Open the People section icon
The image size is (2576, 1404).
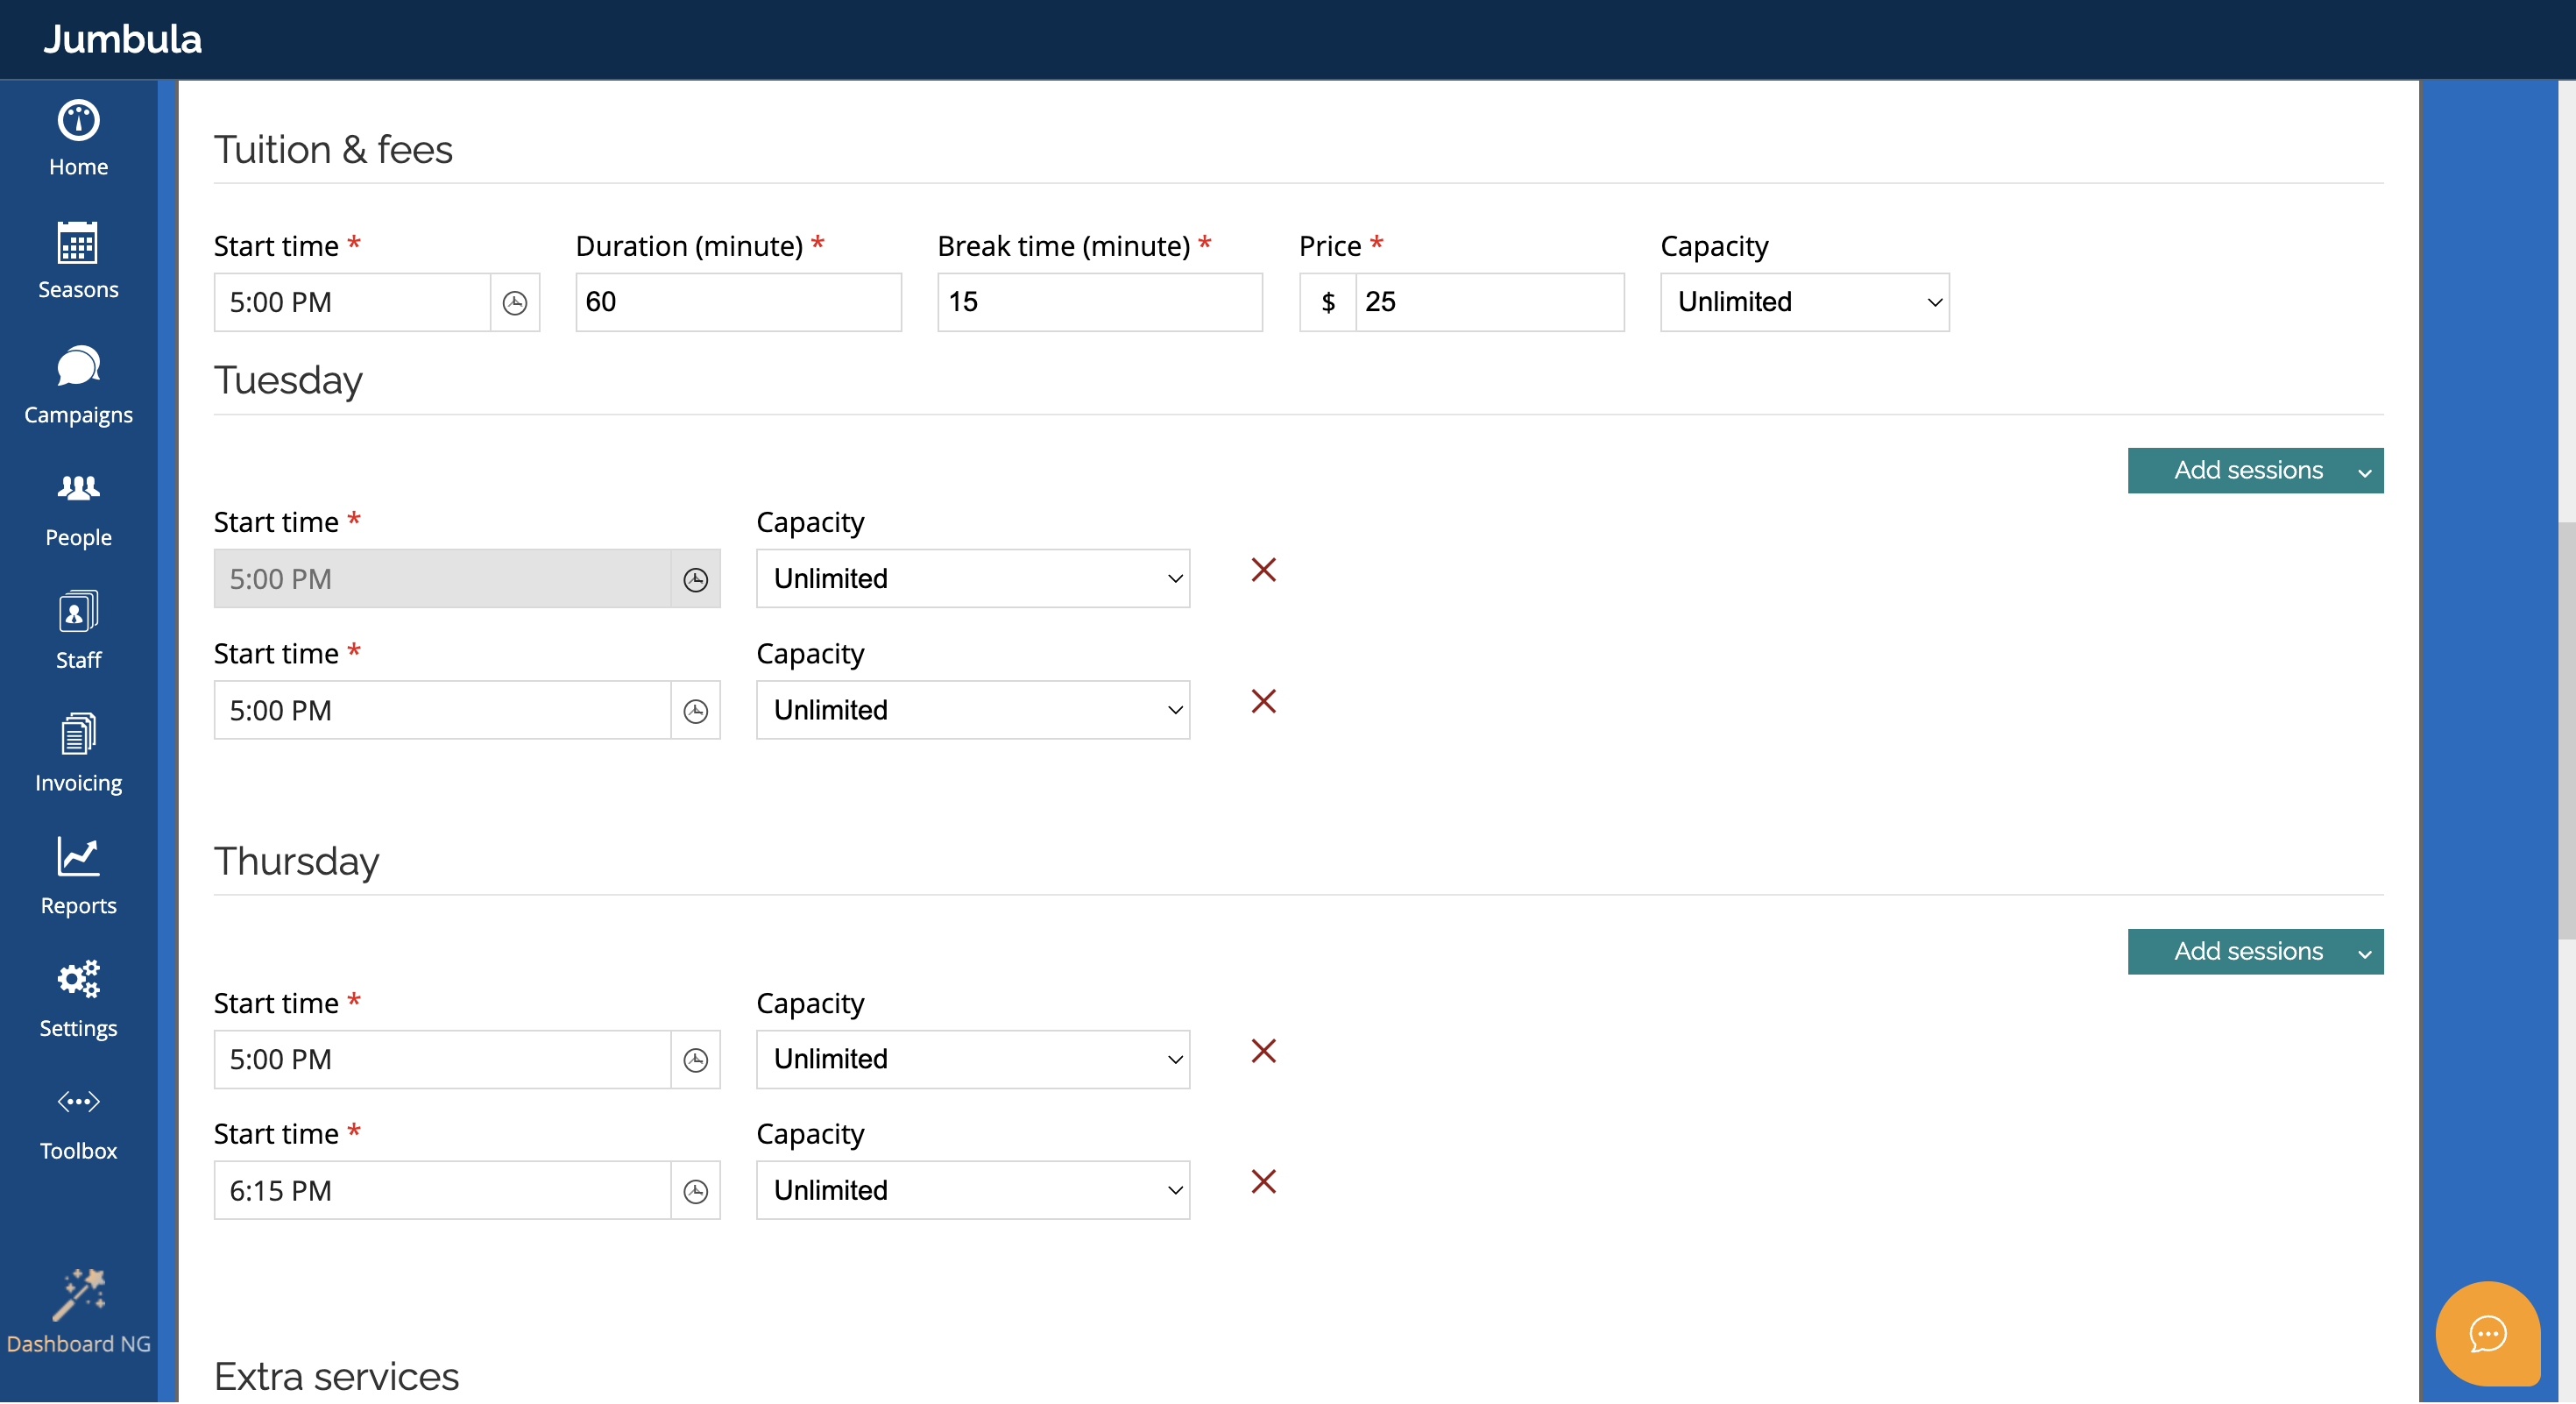pyautogui.click(x=78, y=489)
